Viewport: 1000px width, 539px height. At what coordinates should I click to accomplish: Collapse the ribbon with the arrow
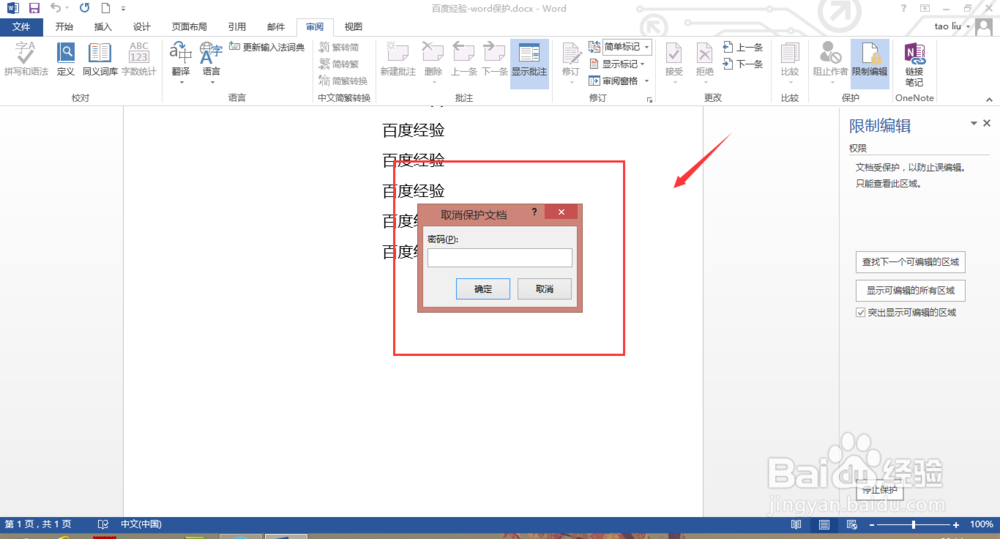(989, 100)
